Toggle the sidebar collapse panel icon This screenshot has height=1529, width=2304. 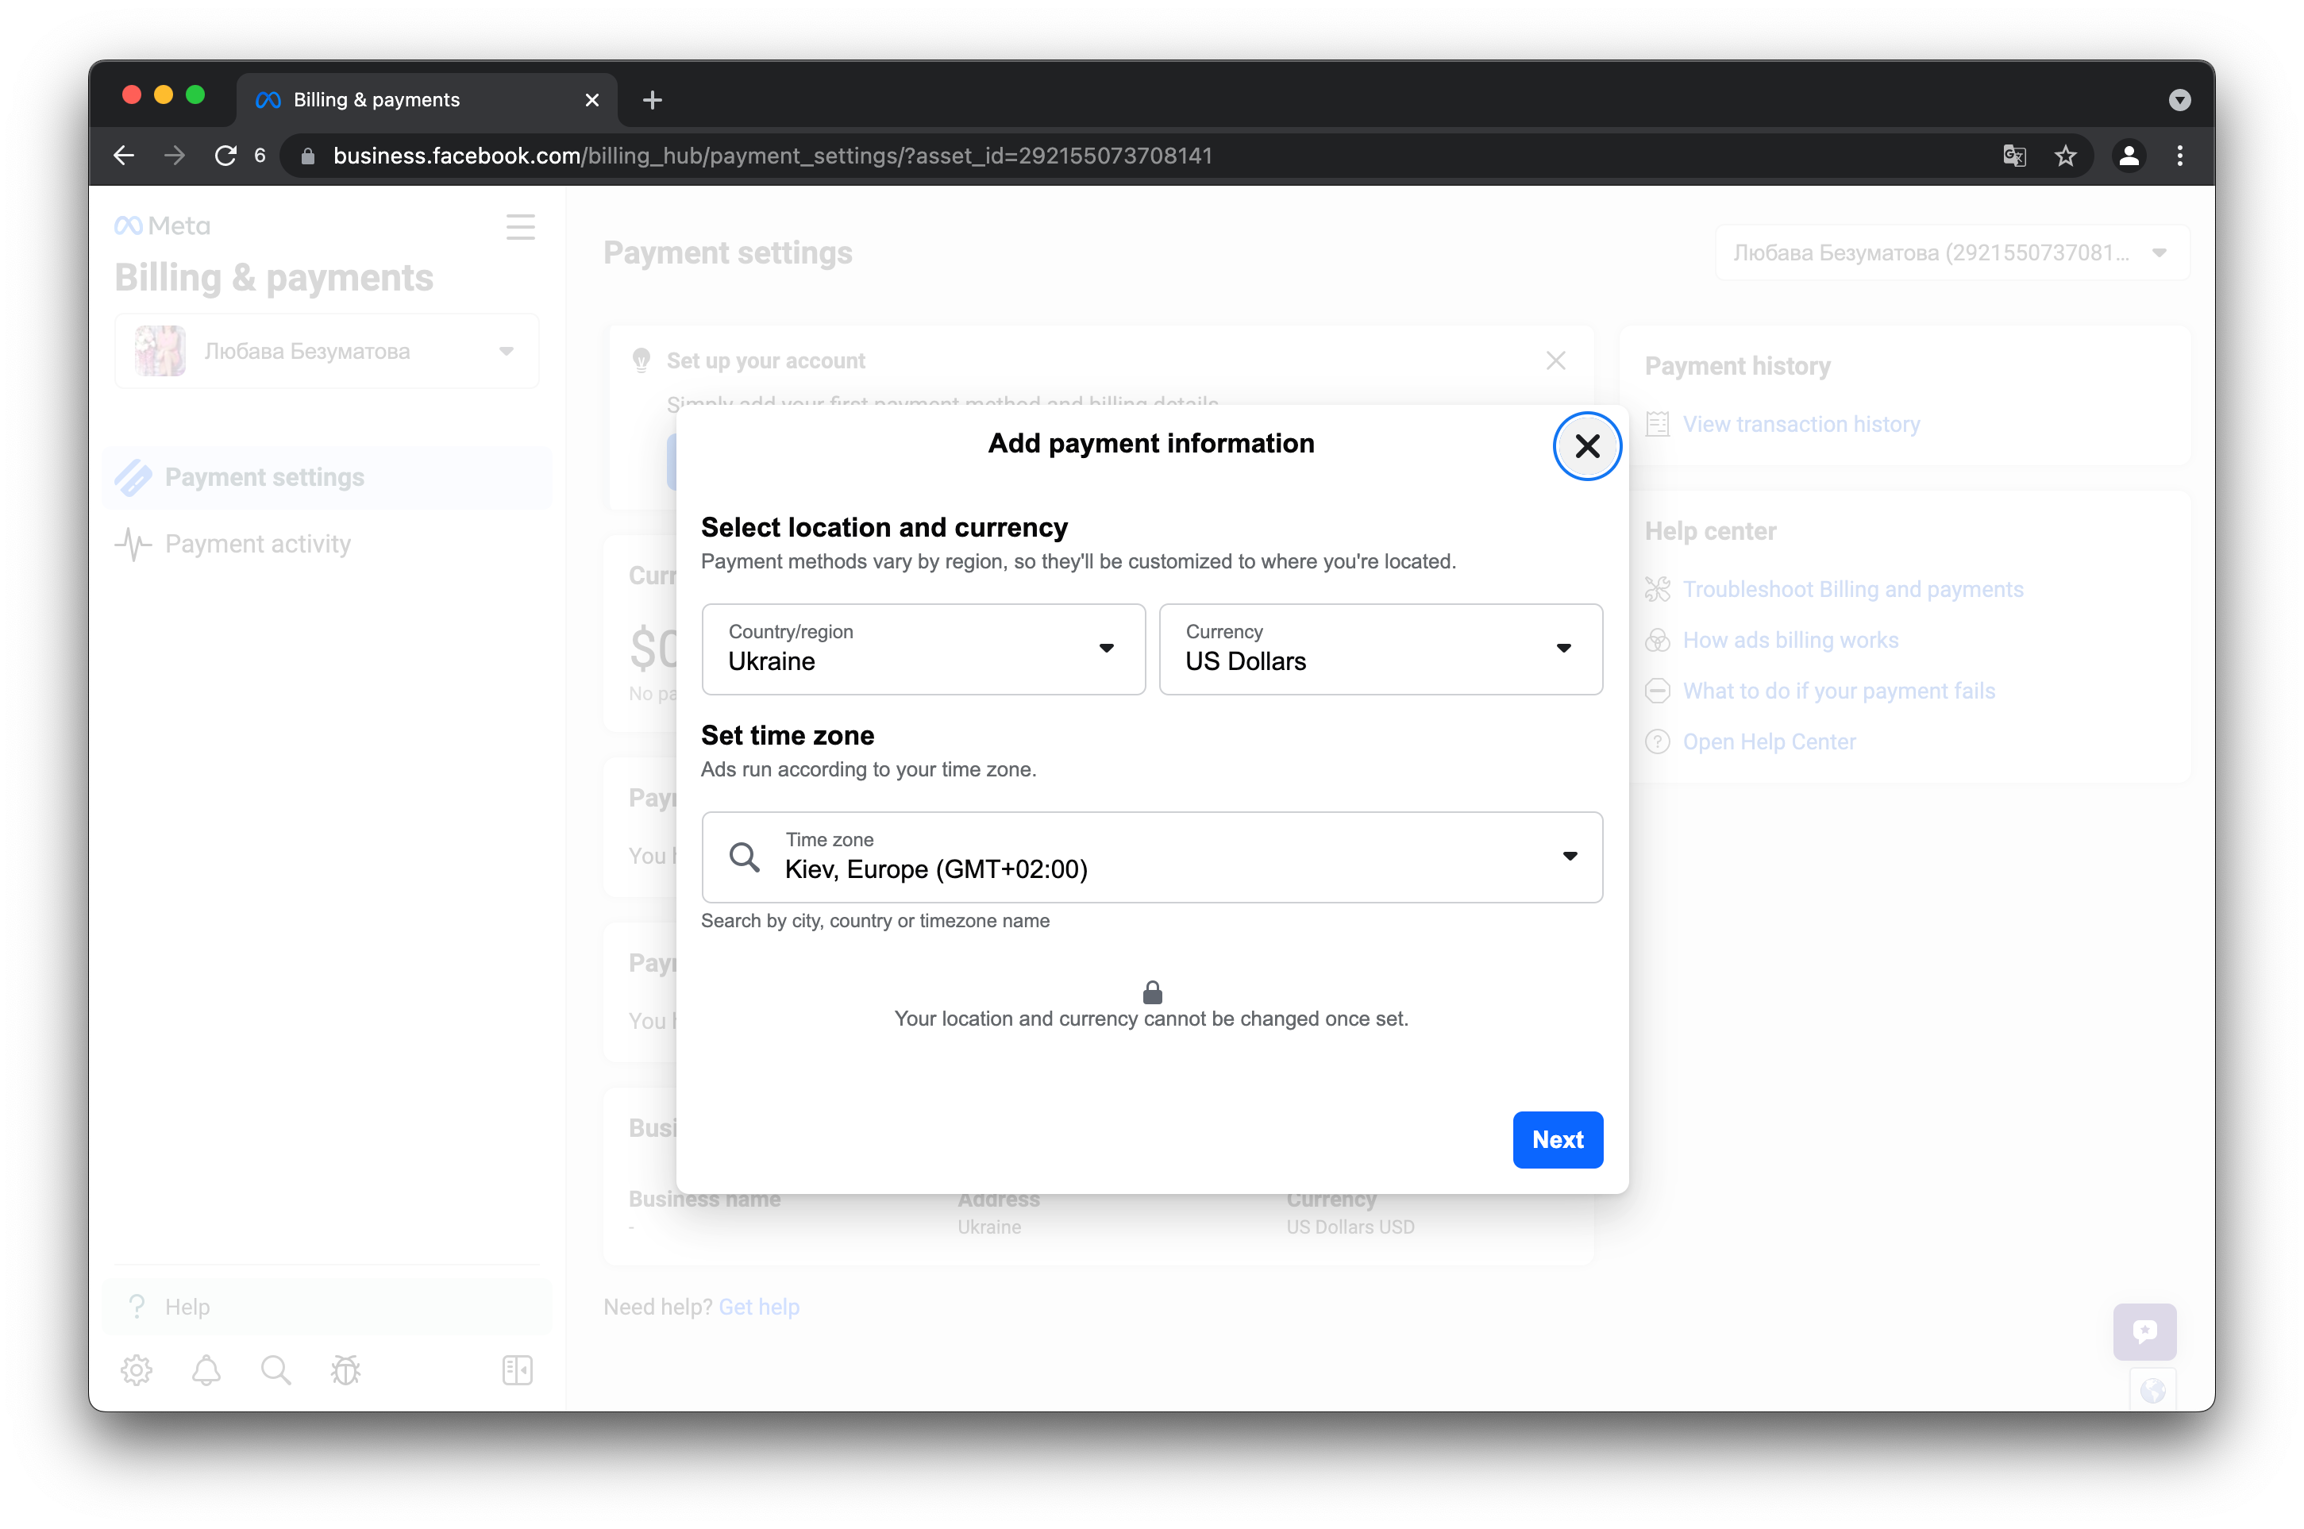[x=517, y=1369]
